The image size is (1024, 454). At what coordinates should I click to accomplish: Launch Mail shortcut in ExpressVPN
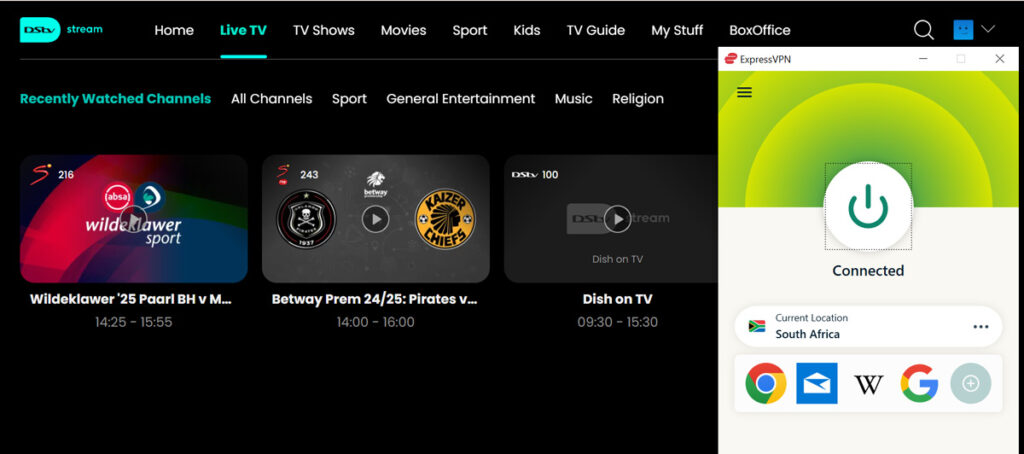pos(817,383)
